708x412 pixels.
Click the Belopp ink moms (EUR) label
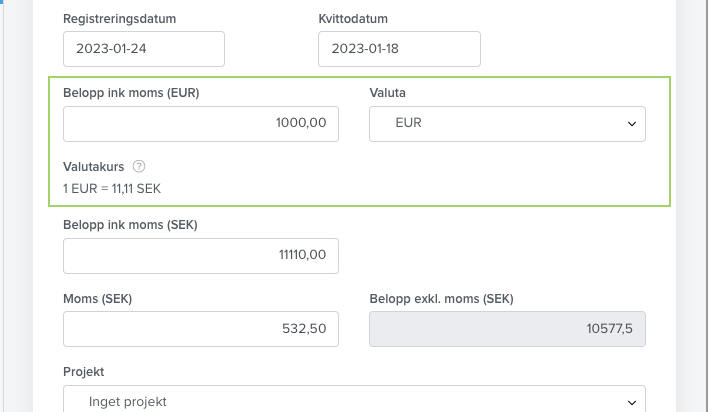tap(131, 93)
